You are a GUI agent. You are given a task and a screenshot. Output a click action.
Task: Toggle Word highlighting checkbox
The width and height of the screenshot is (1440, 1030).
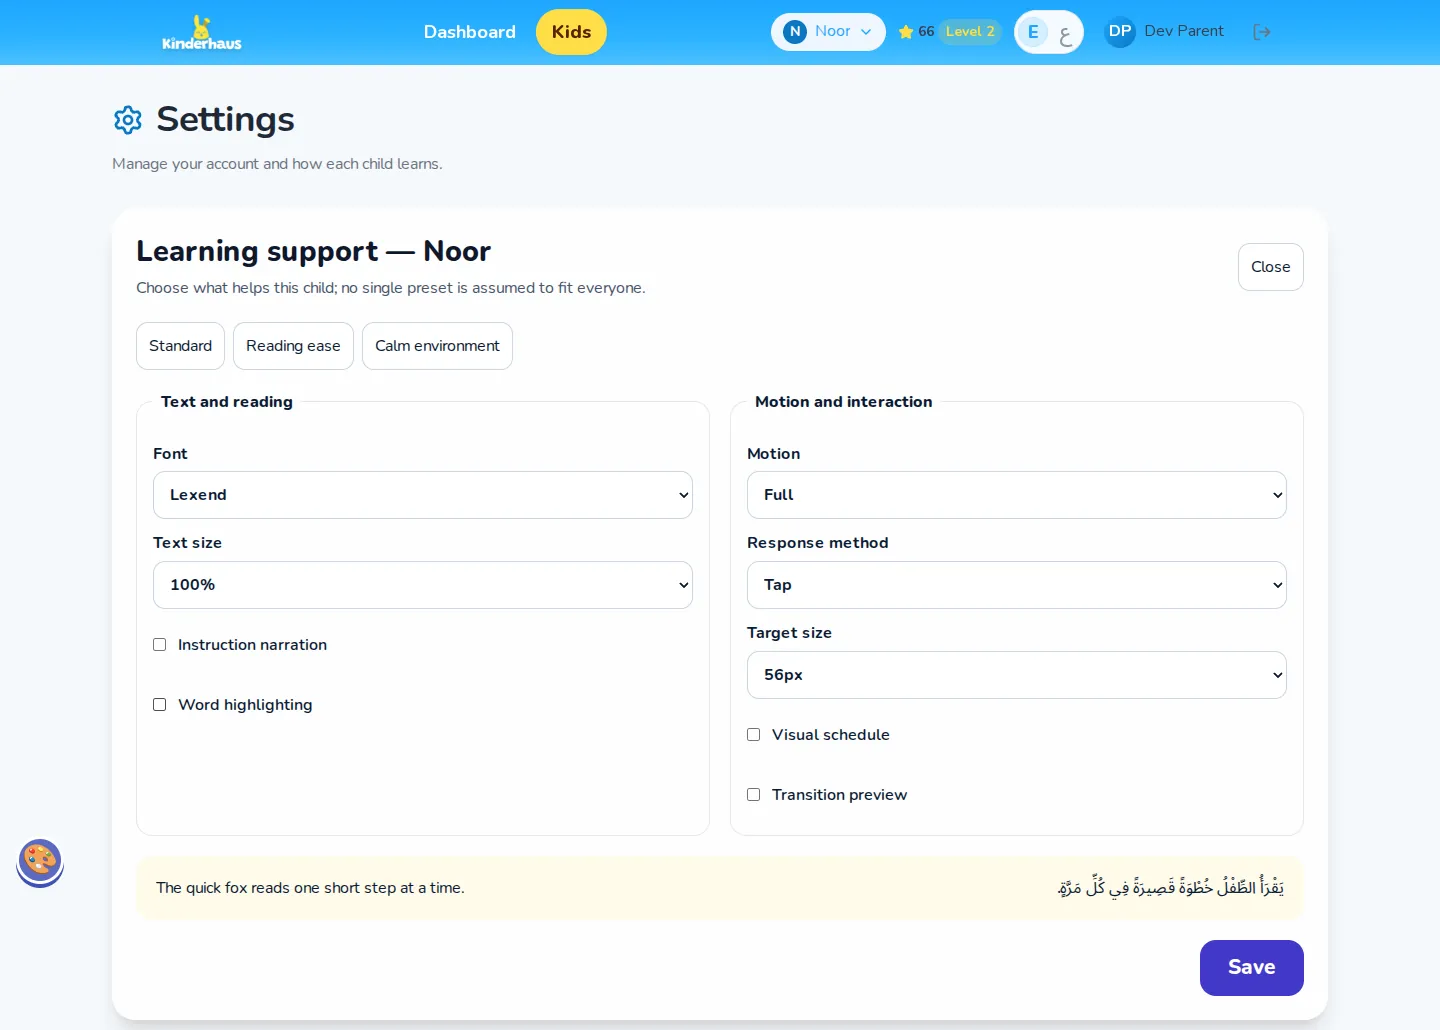[x=159, y=705]
